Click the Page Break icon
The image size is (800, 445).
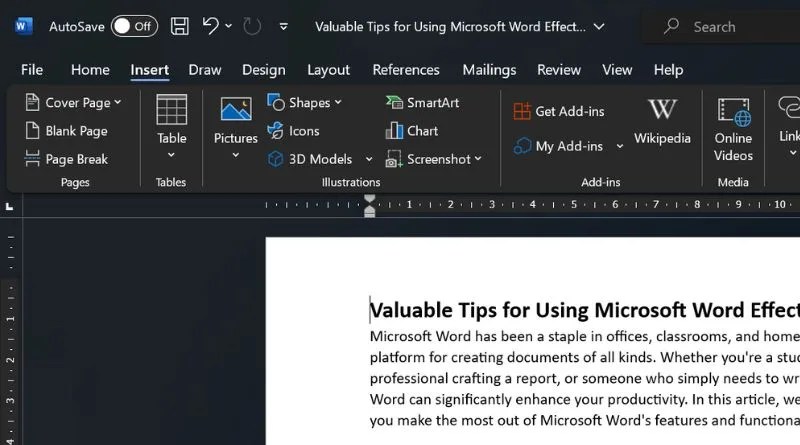click(x=32, y=159)
